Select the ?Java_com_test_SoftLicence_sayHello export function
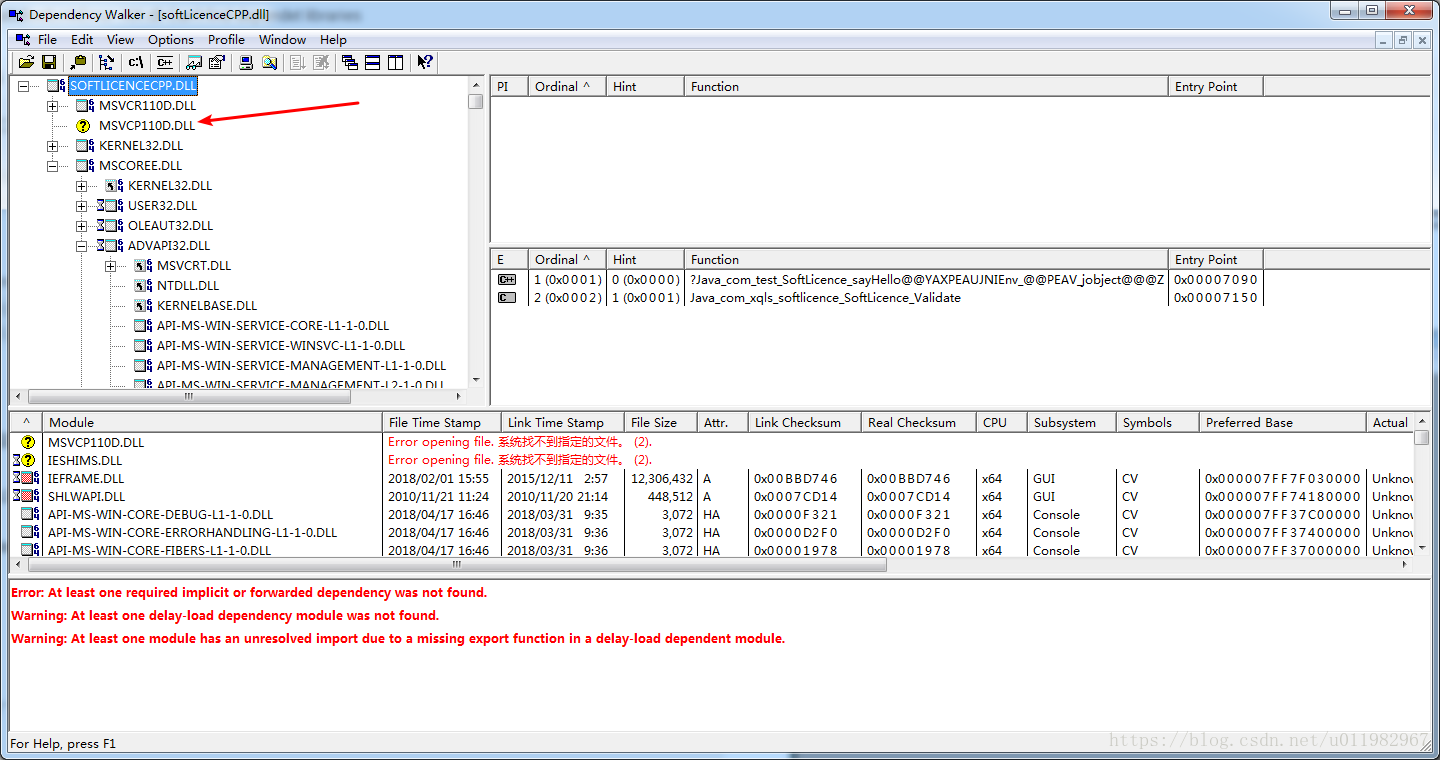This screenshot has height=760, width=1440. [927, 280]
